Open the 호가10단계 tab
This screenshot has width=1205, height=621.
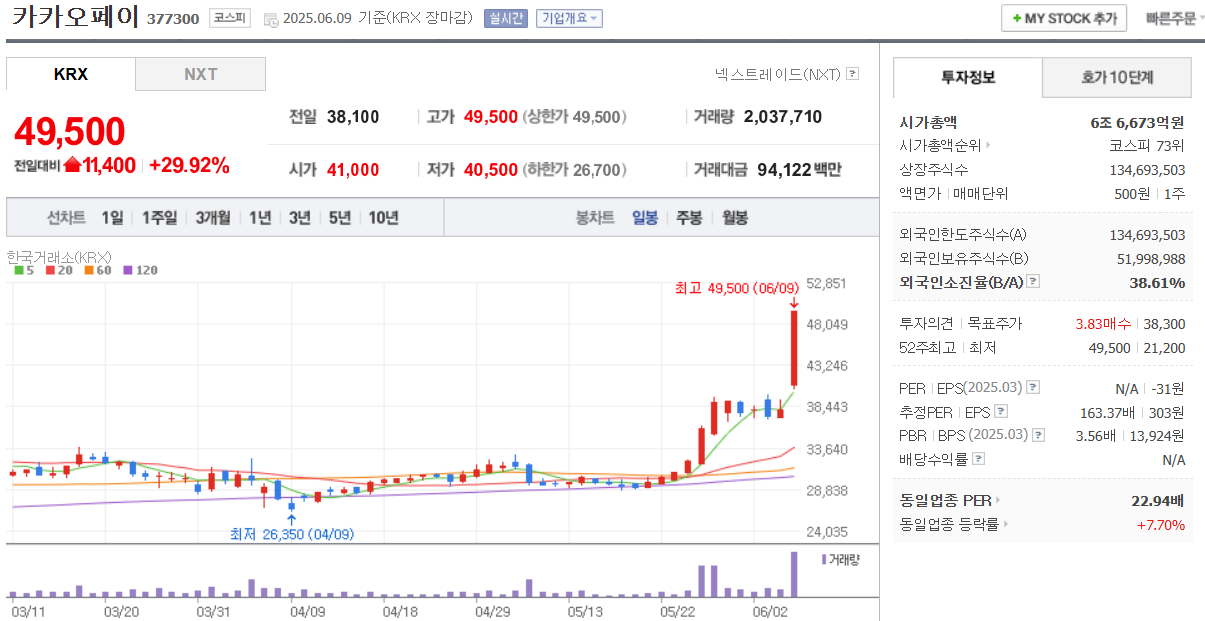tap(1117, 77)
